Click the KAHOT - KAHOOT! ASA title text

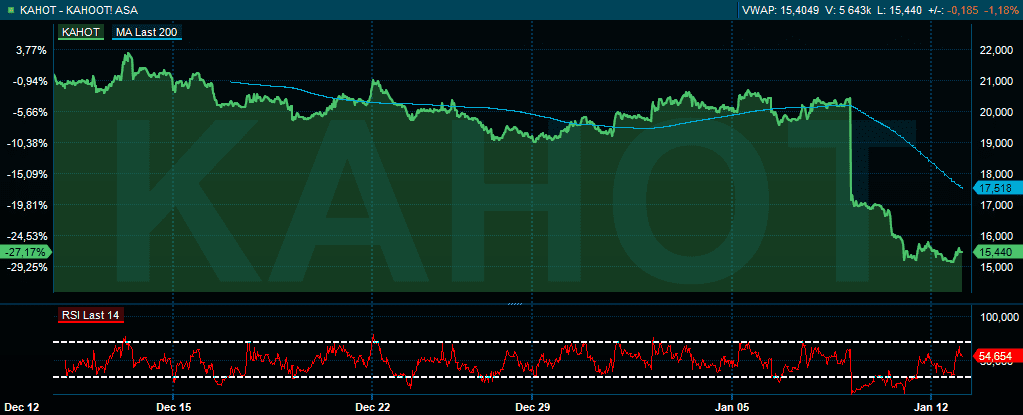click(77, 10)
